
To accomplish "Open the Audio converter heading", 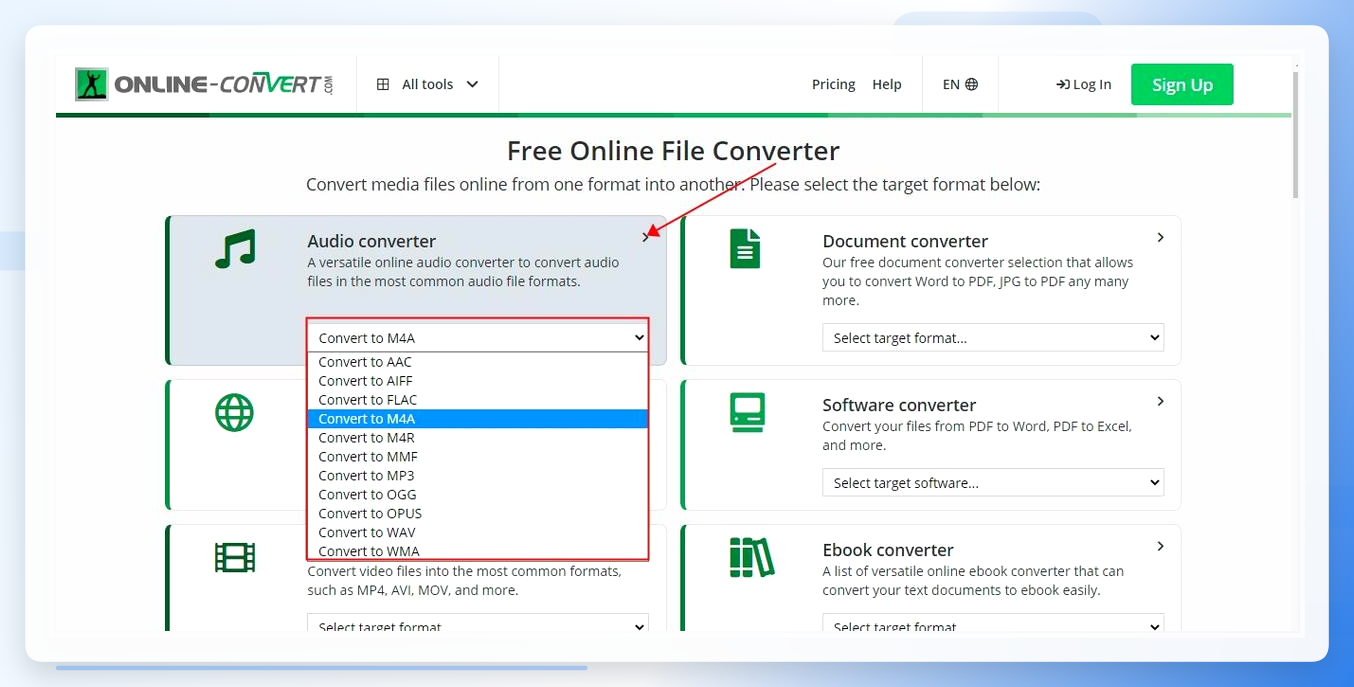I will click(x=371, y=241).
